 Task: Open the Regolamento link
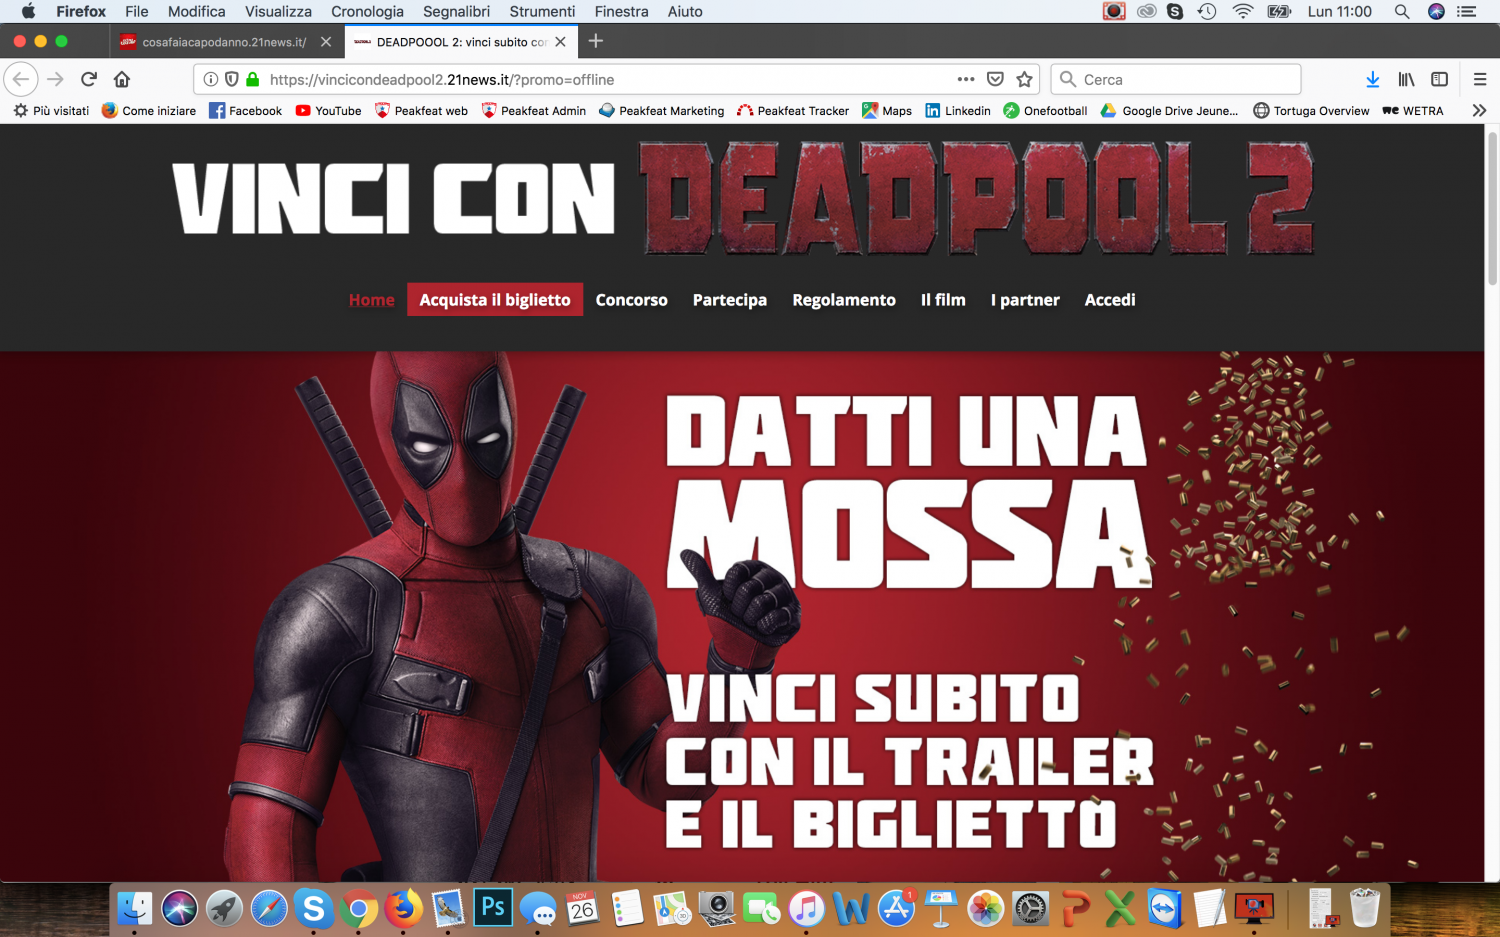(844, 300)
